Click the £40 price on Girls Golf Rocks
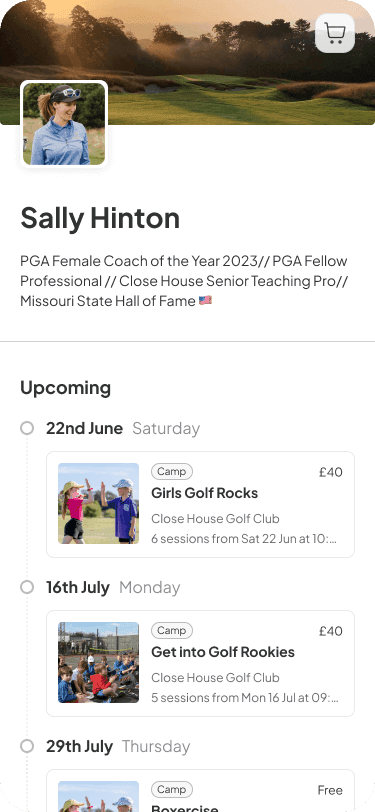The height and width of the screenshot is (812, 375). [331, 472]
